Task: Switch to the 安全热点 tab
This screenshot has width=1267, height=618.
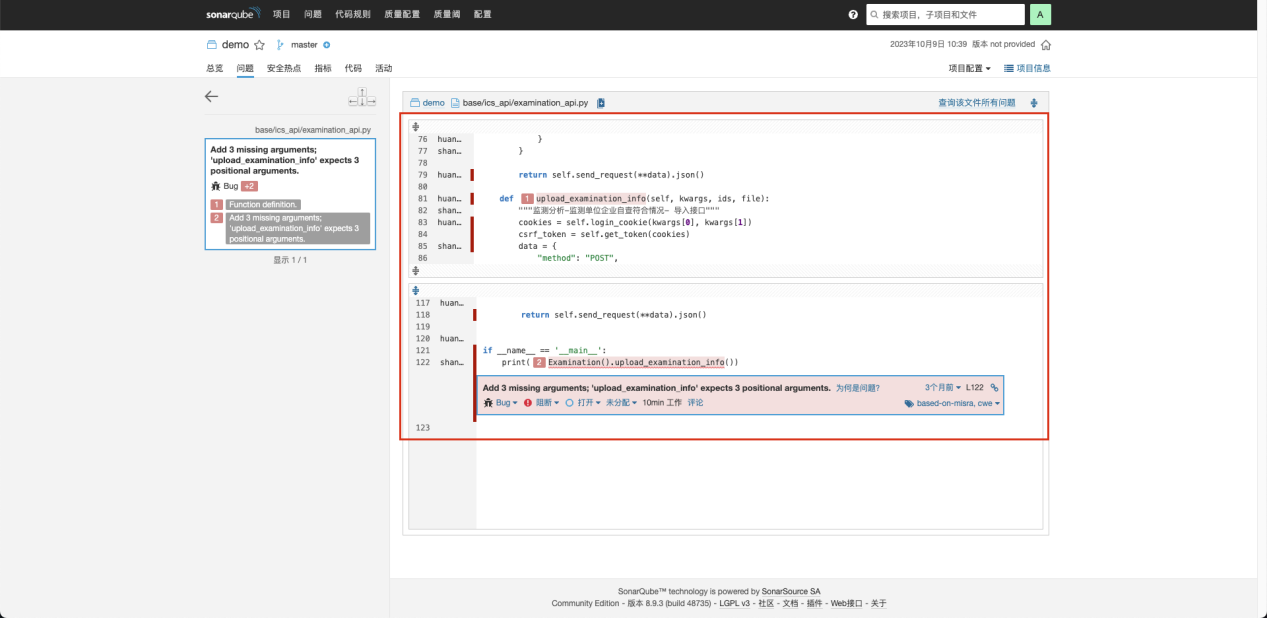Action: 286,68
